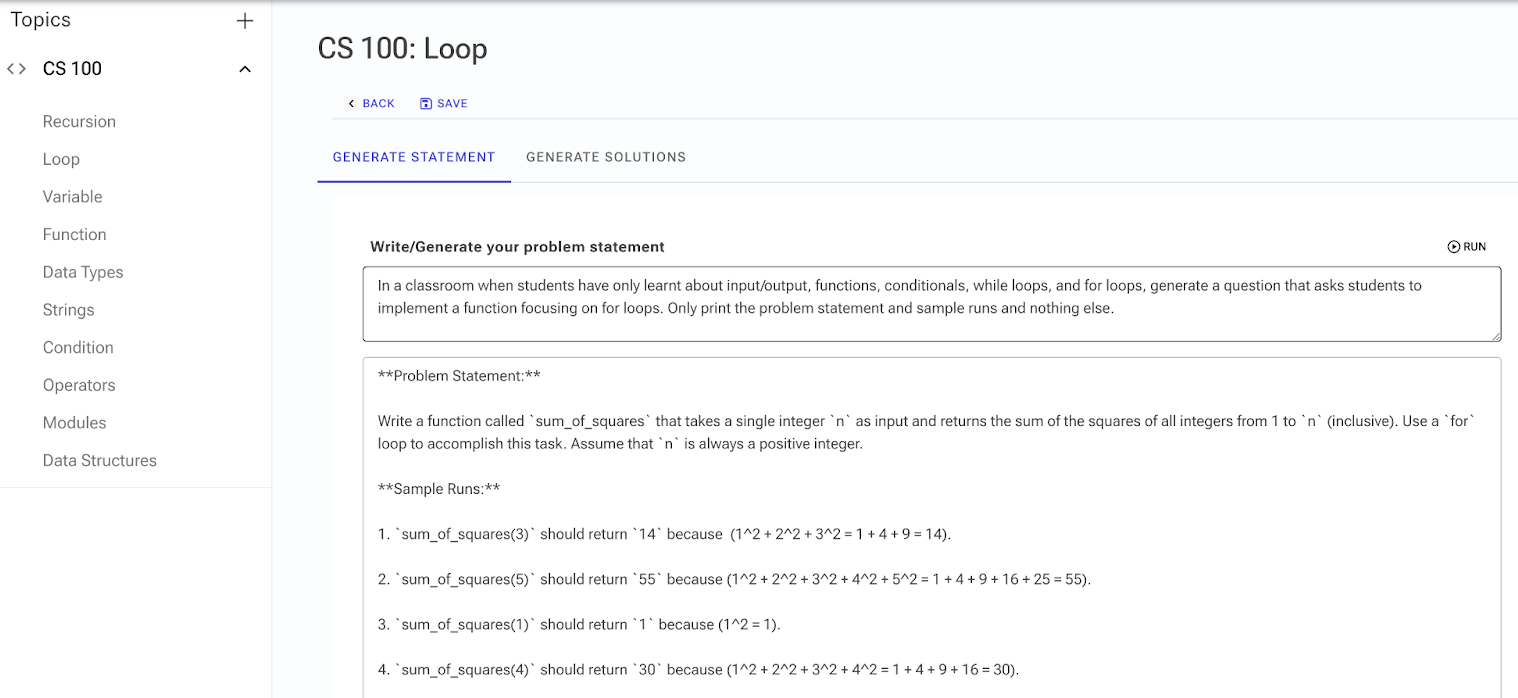Click the code brackets icon beside CS 100
Image resolution: width=1518 pixels, height=698 pixels.
[17, 69]
